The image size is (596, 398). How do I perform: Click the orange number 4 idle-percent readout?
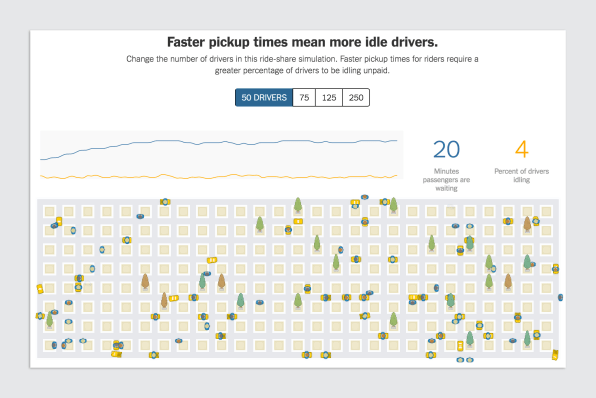(x=522, y=149)
